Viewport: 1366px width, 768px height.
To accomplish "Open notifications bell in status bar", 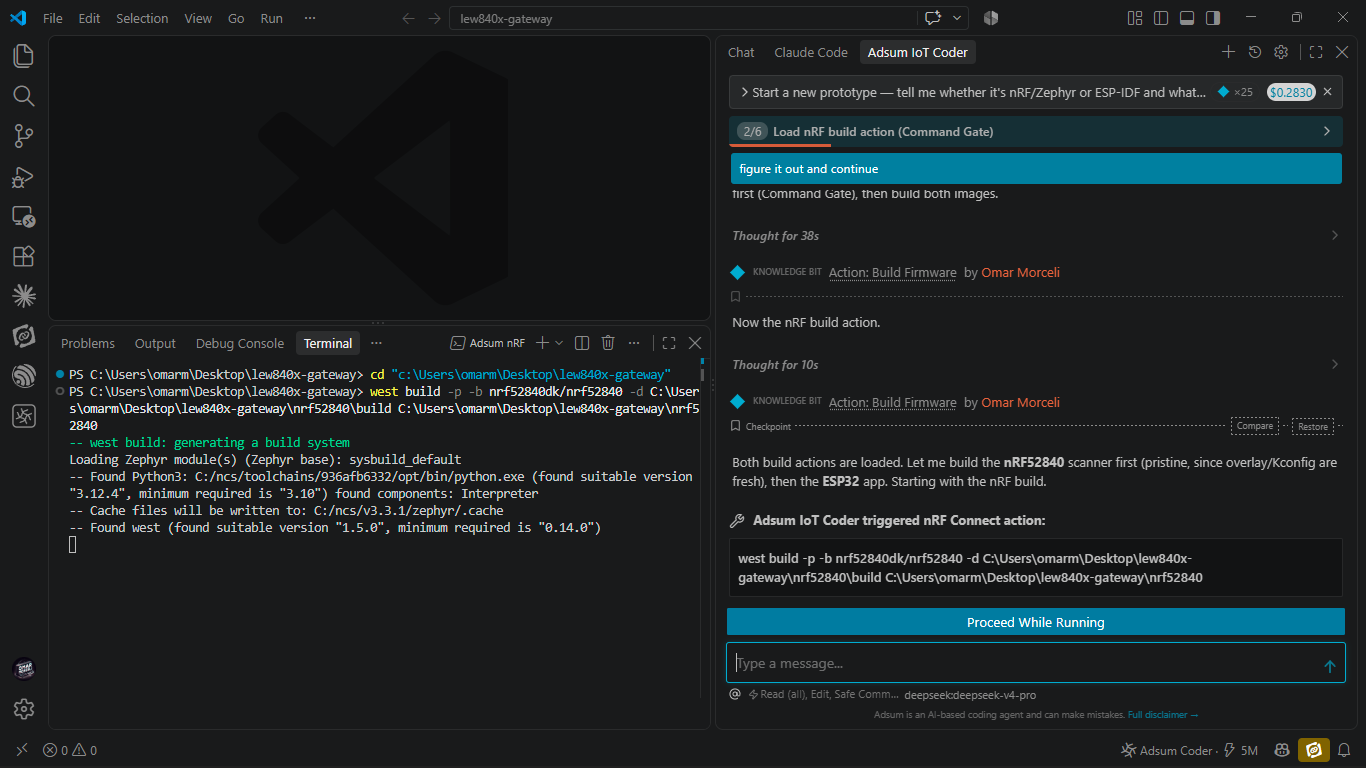I will coord(1345,750).
